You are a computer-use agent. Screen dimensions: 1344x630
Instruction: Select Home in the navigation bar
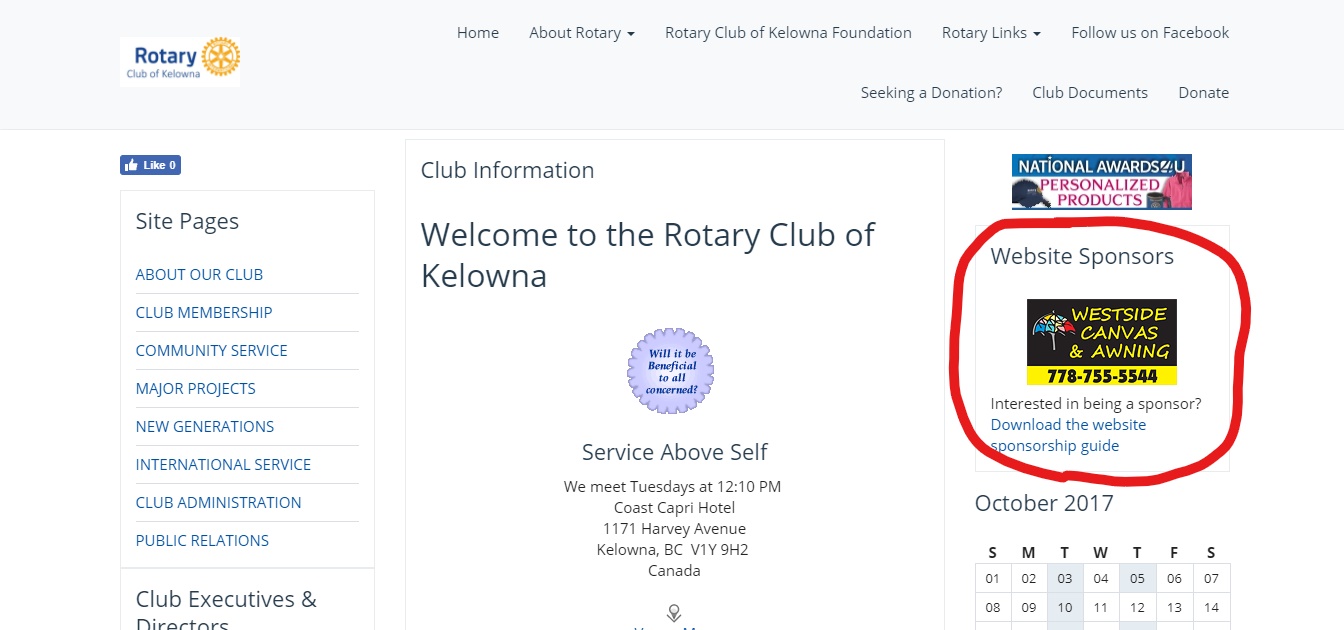(x=477, y=32)
